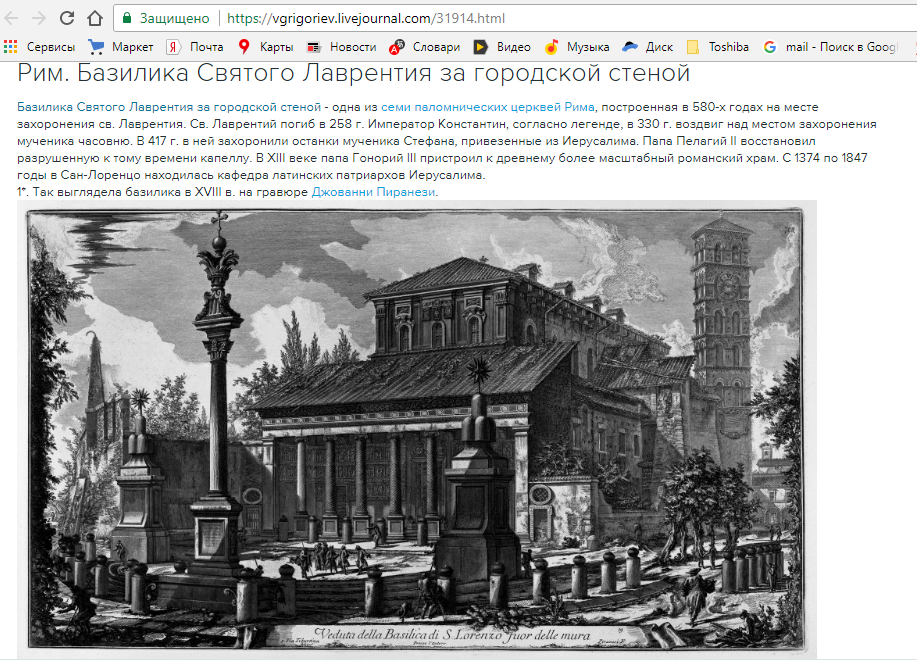Open the Сервисы apps grid icon

(x=11, y=47)
